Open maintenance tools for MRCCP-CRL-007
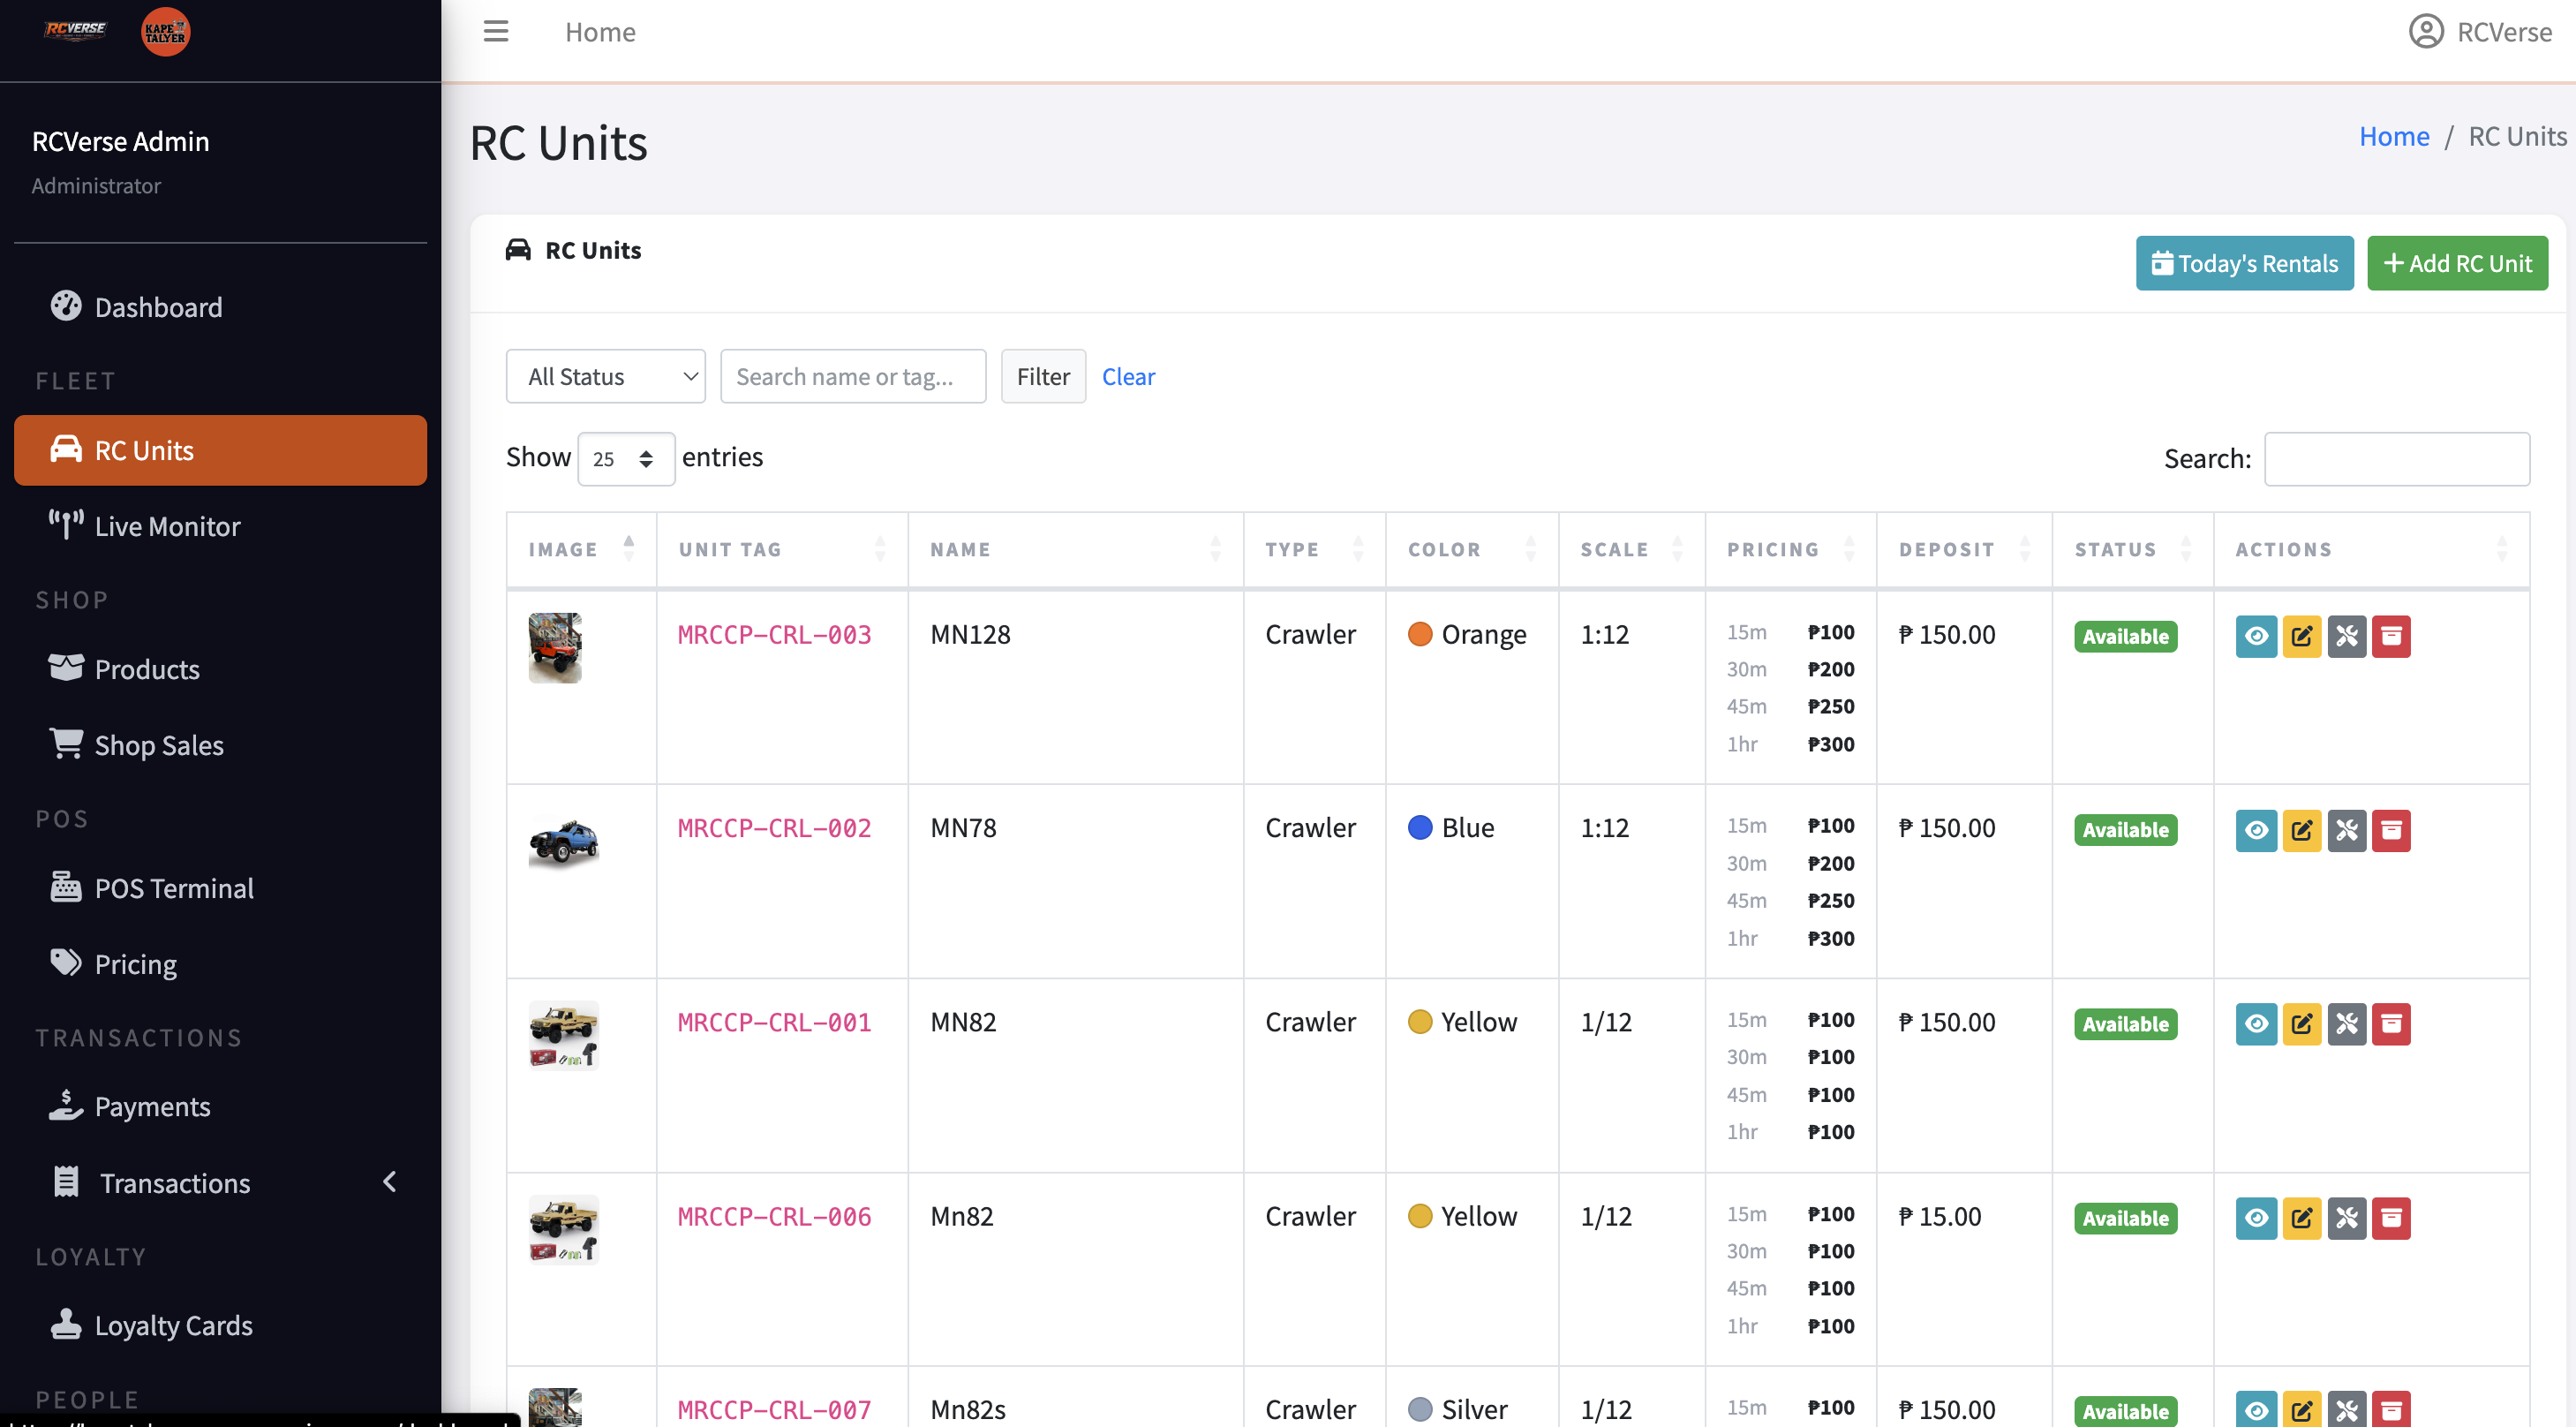Screen dimensions: 2576x1427 (x=2346, y=1410)
